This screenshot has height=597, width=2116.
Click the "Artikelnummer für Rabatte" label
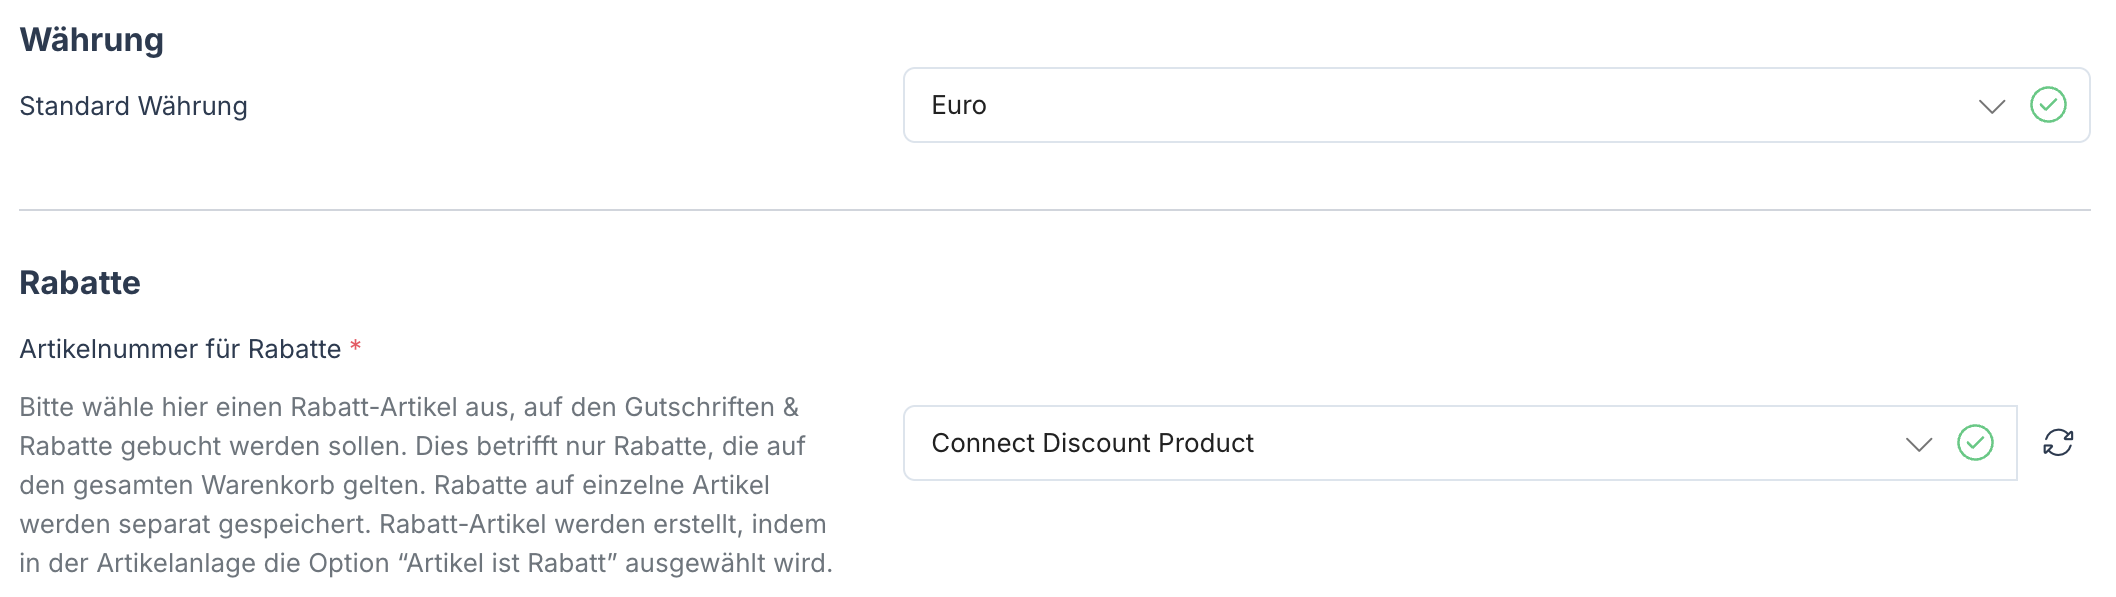click(180, 349)
